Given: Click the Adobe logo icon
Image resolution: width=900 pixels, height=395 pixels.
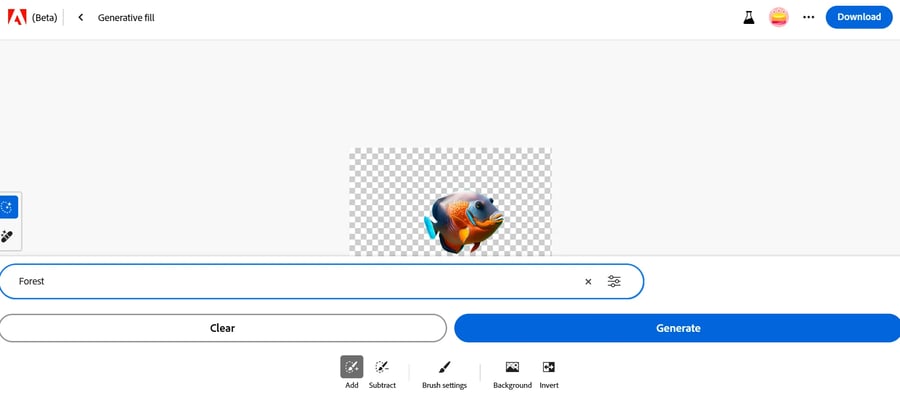Looking at the screenshot, I should click(x=17, y=17).
